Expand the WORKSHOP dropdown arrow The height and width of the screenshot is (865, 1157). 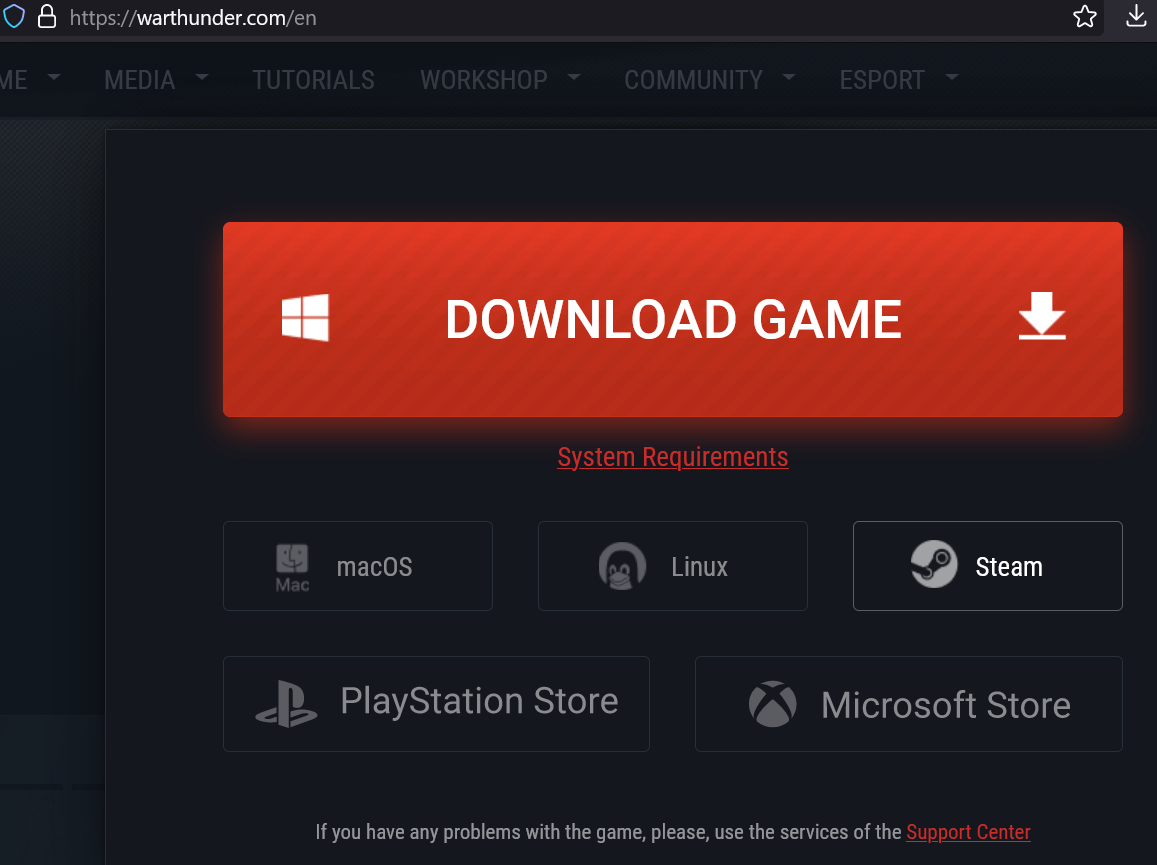click(574, 76)
